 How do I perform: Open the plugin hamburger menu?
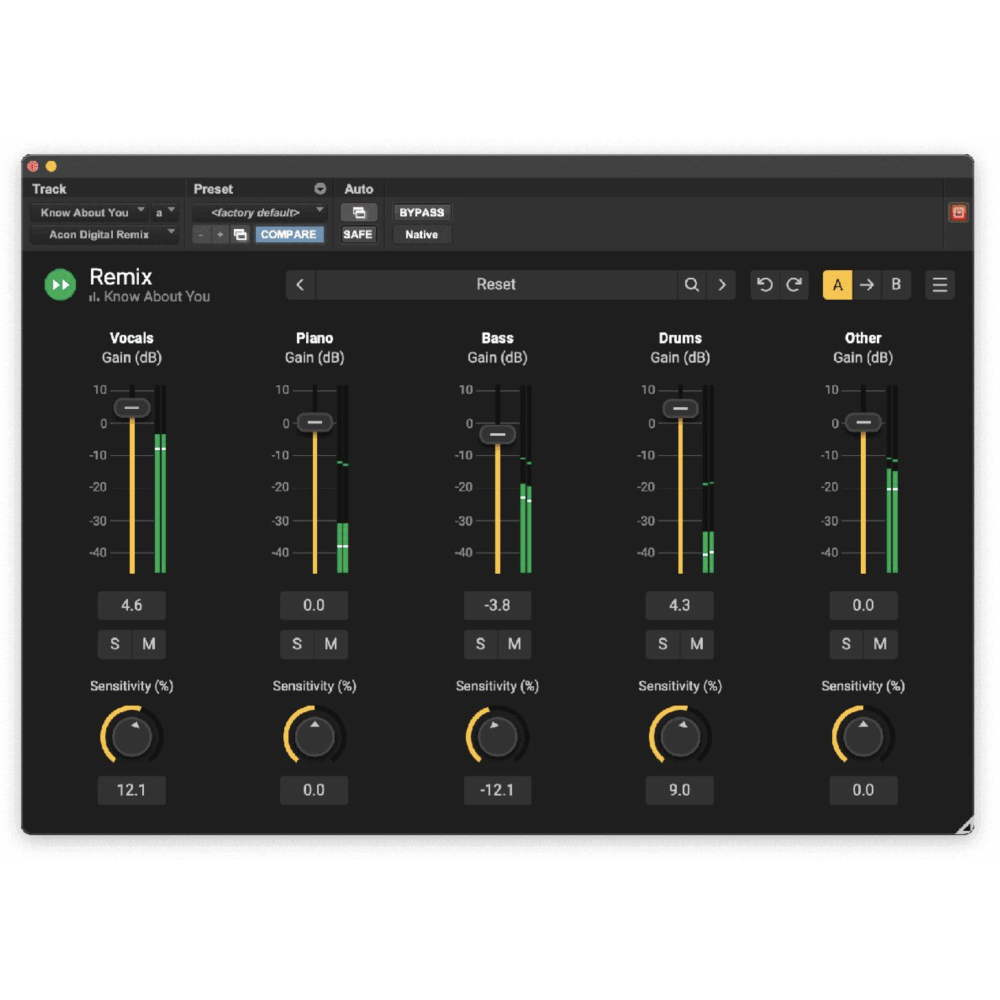[x=939, y=285]
